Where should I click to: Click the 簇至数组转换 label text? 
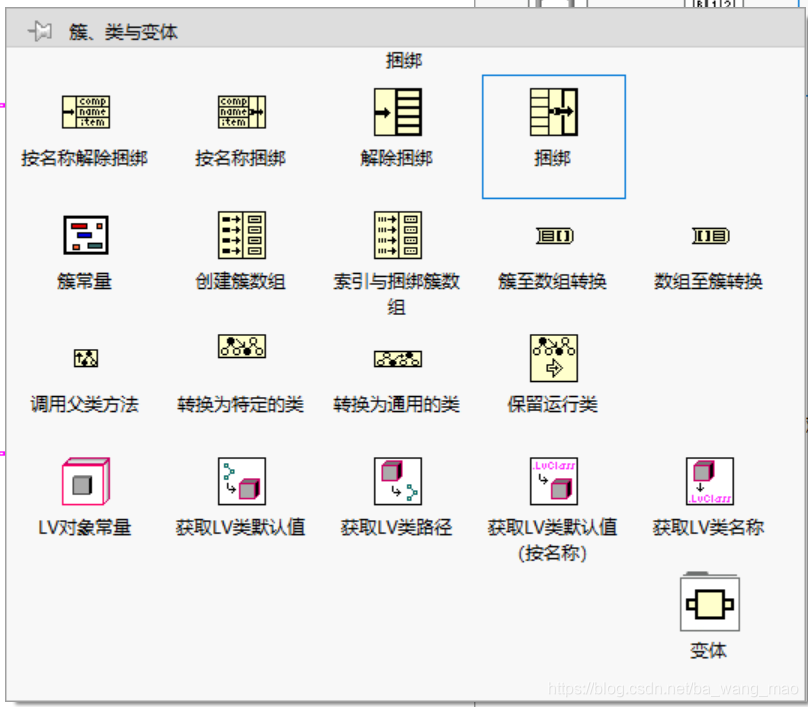click(552, 281)
